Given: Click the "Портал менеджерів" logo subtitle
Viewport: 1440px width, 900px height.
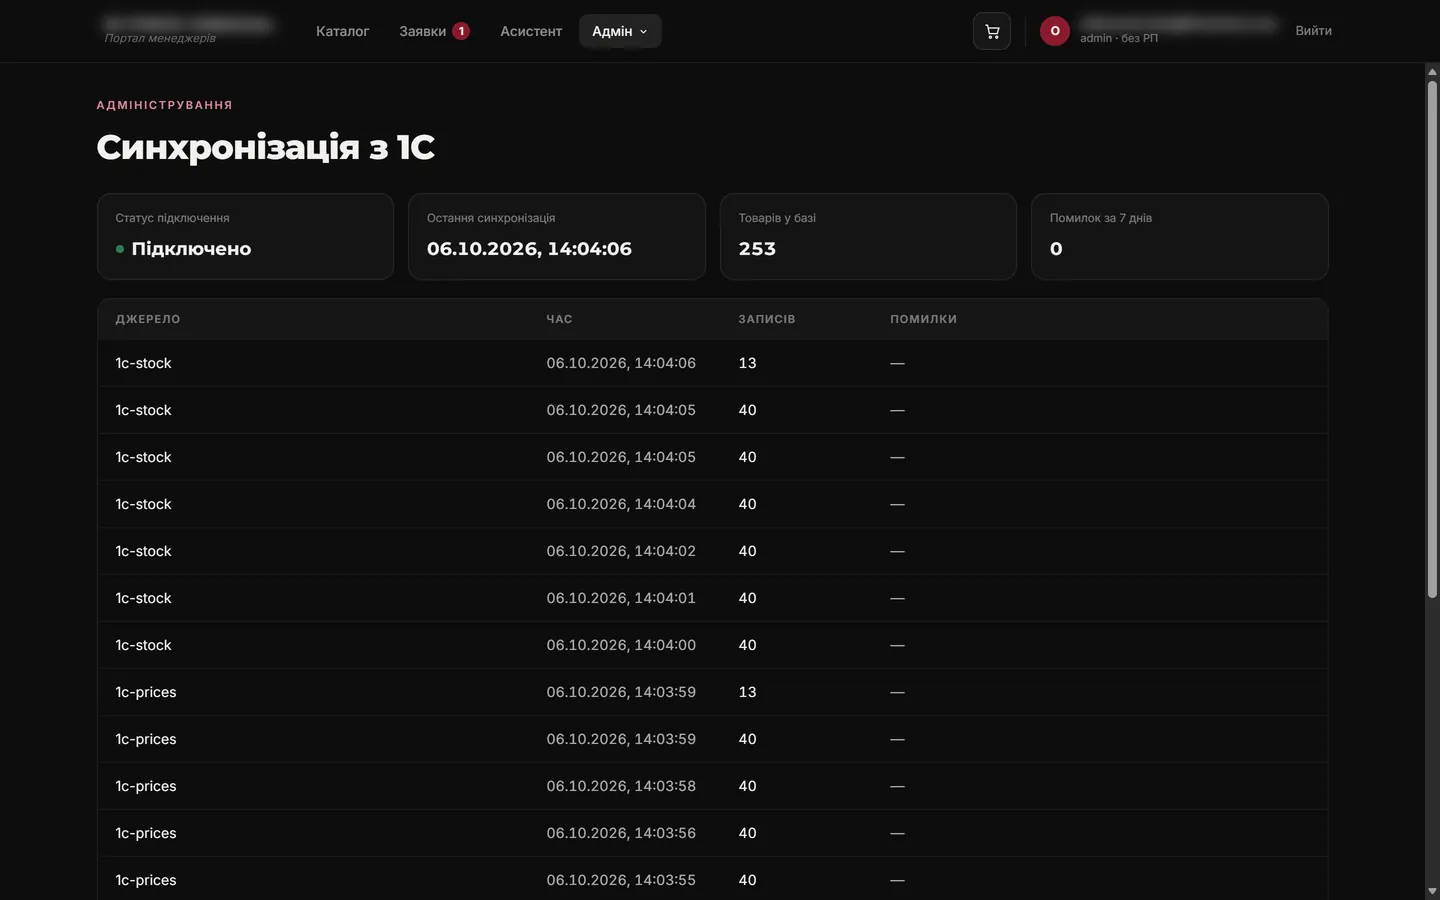Looking at the screenshot, I should (160, 38).
